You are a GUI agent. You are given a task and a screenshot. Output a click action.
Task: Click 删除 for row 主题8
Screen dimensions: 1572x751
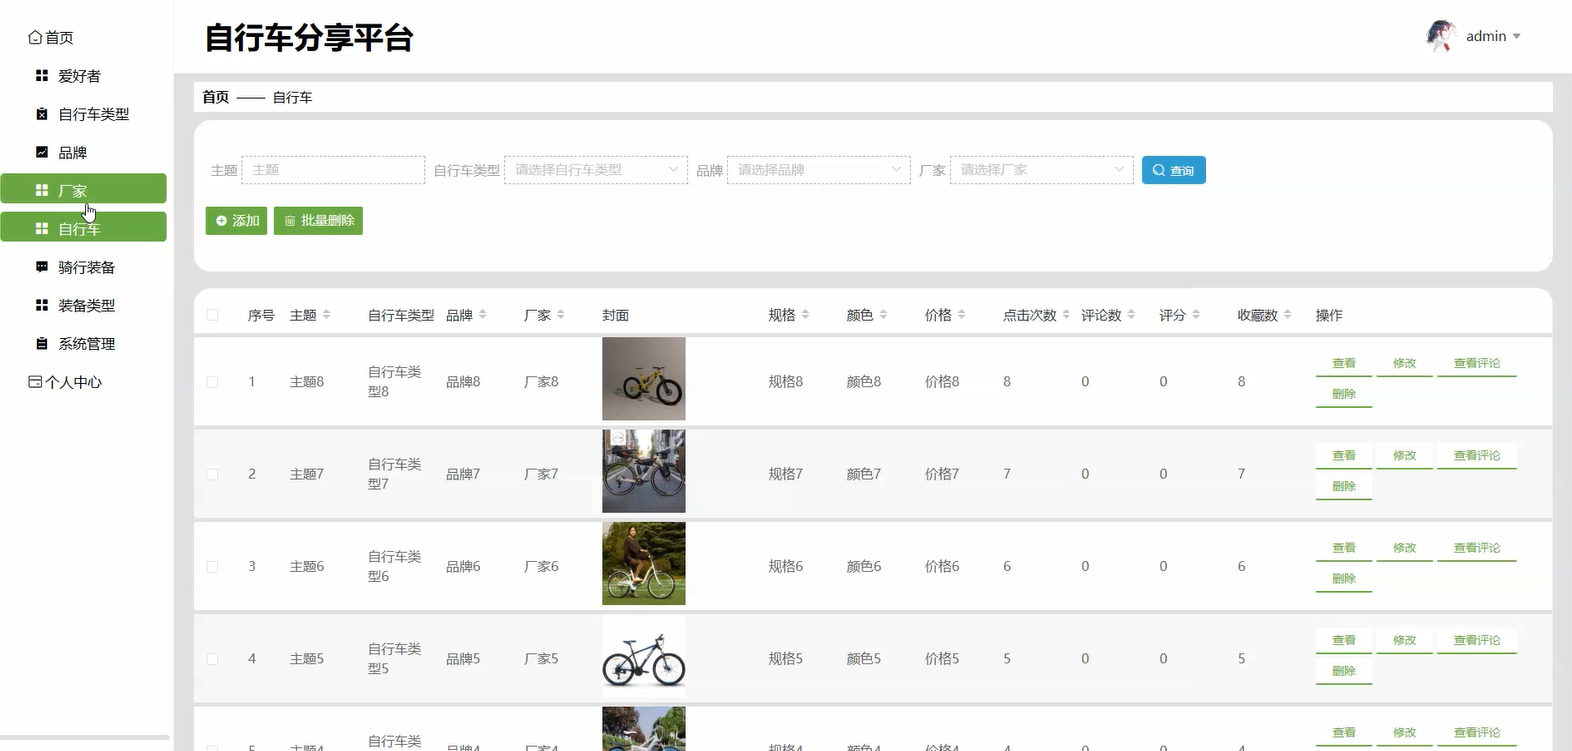coord(1344,394)
